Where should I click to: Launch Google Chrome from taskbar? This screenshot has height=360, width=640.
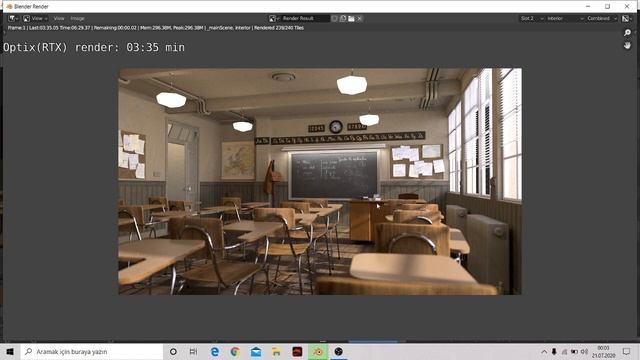[235, 351]
